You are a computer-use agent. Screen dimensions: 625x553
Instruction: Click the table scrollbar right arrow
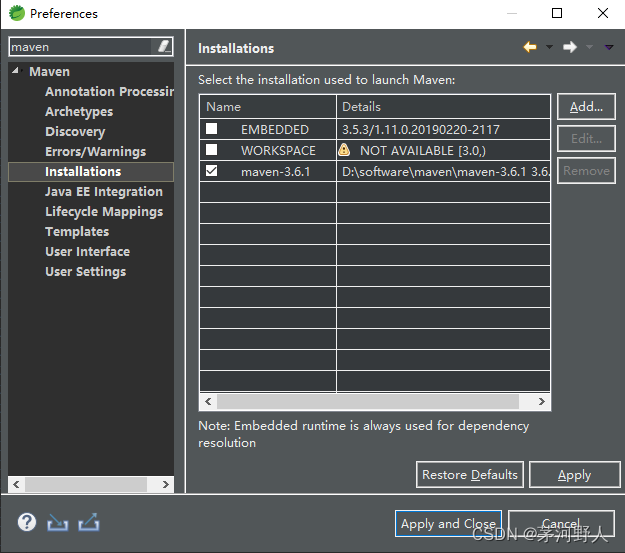541,401
